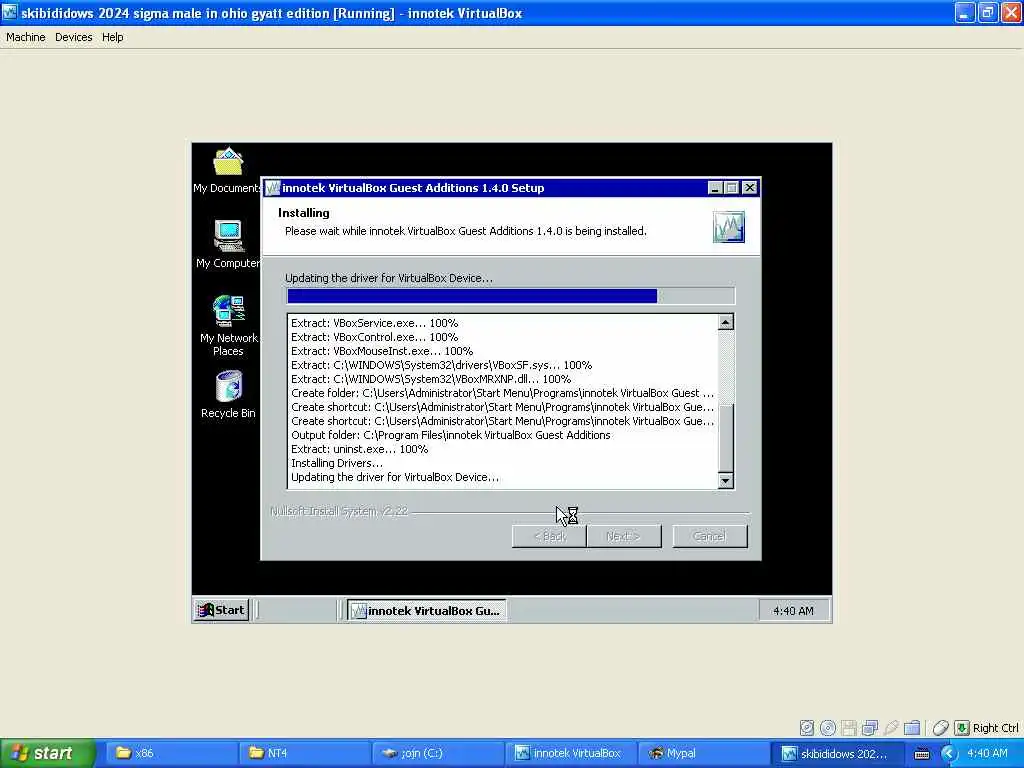Viewport: 1024px width, 768px height.
Task: Minimize the Guest Additions setup window
Action: [715, 188]
